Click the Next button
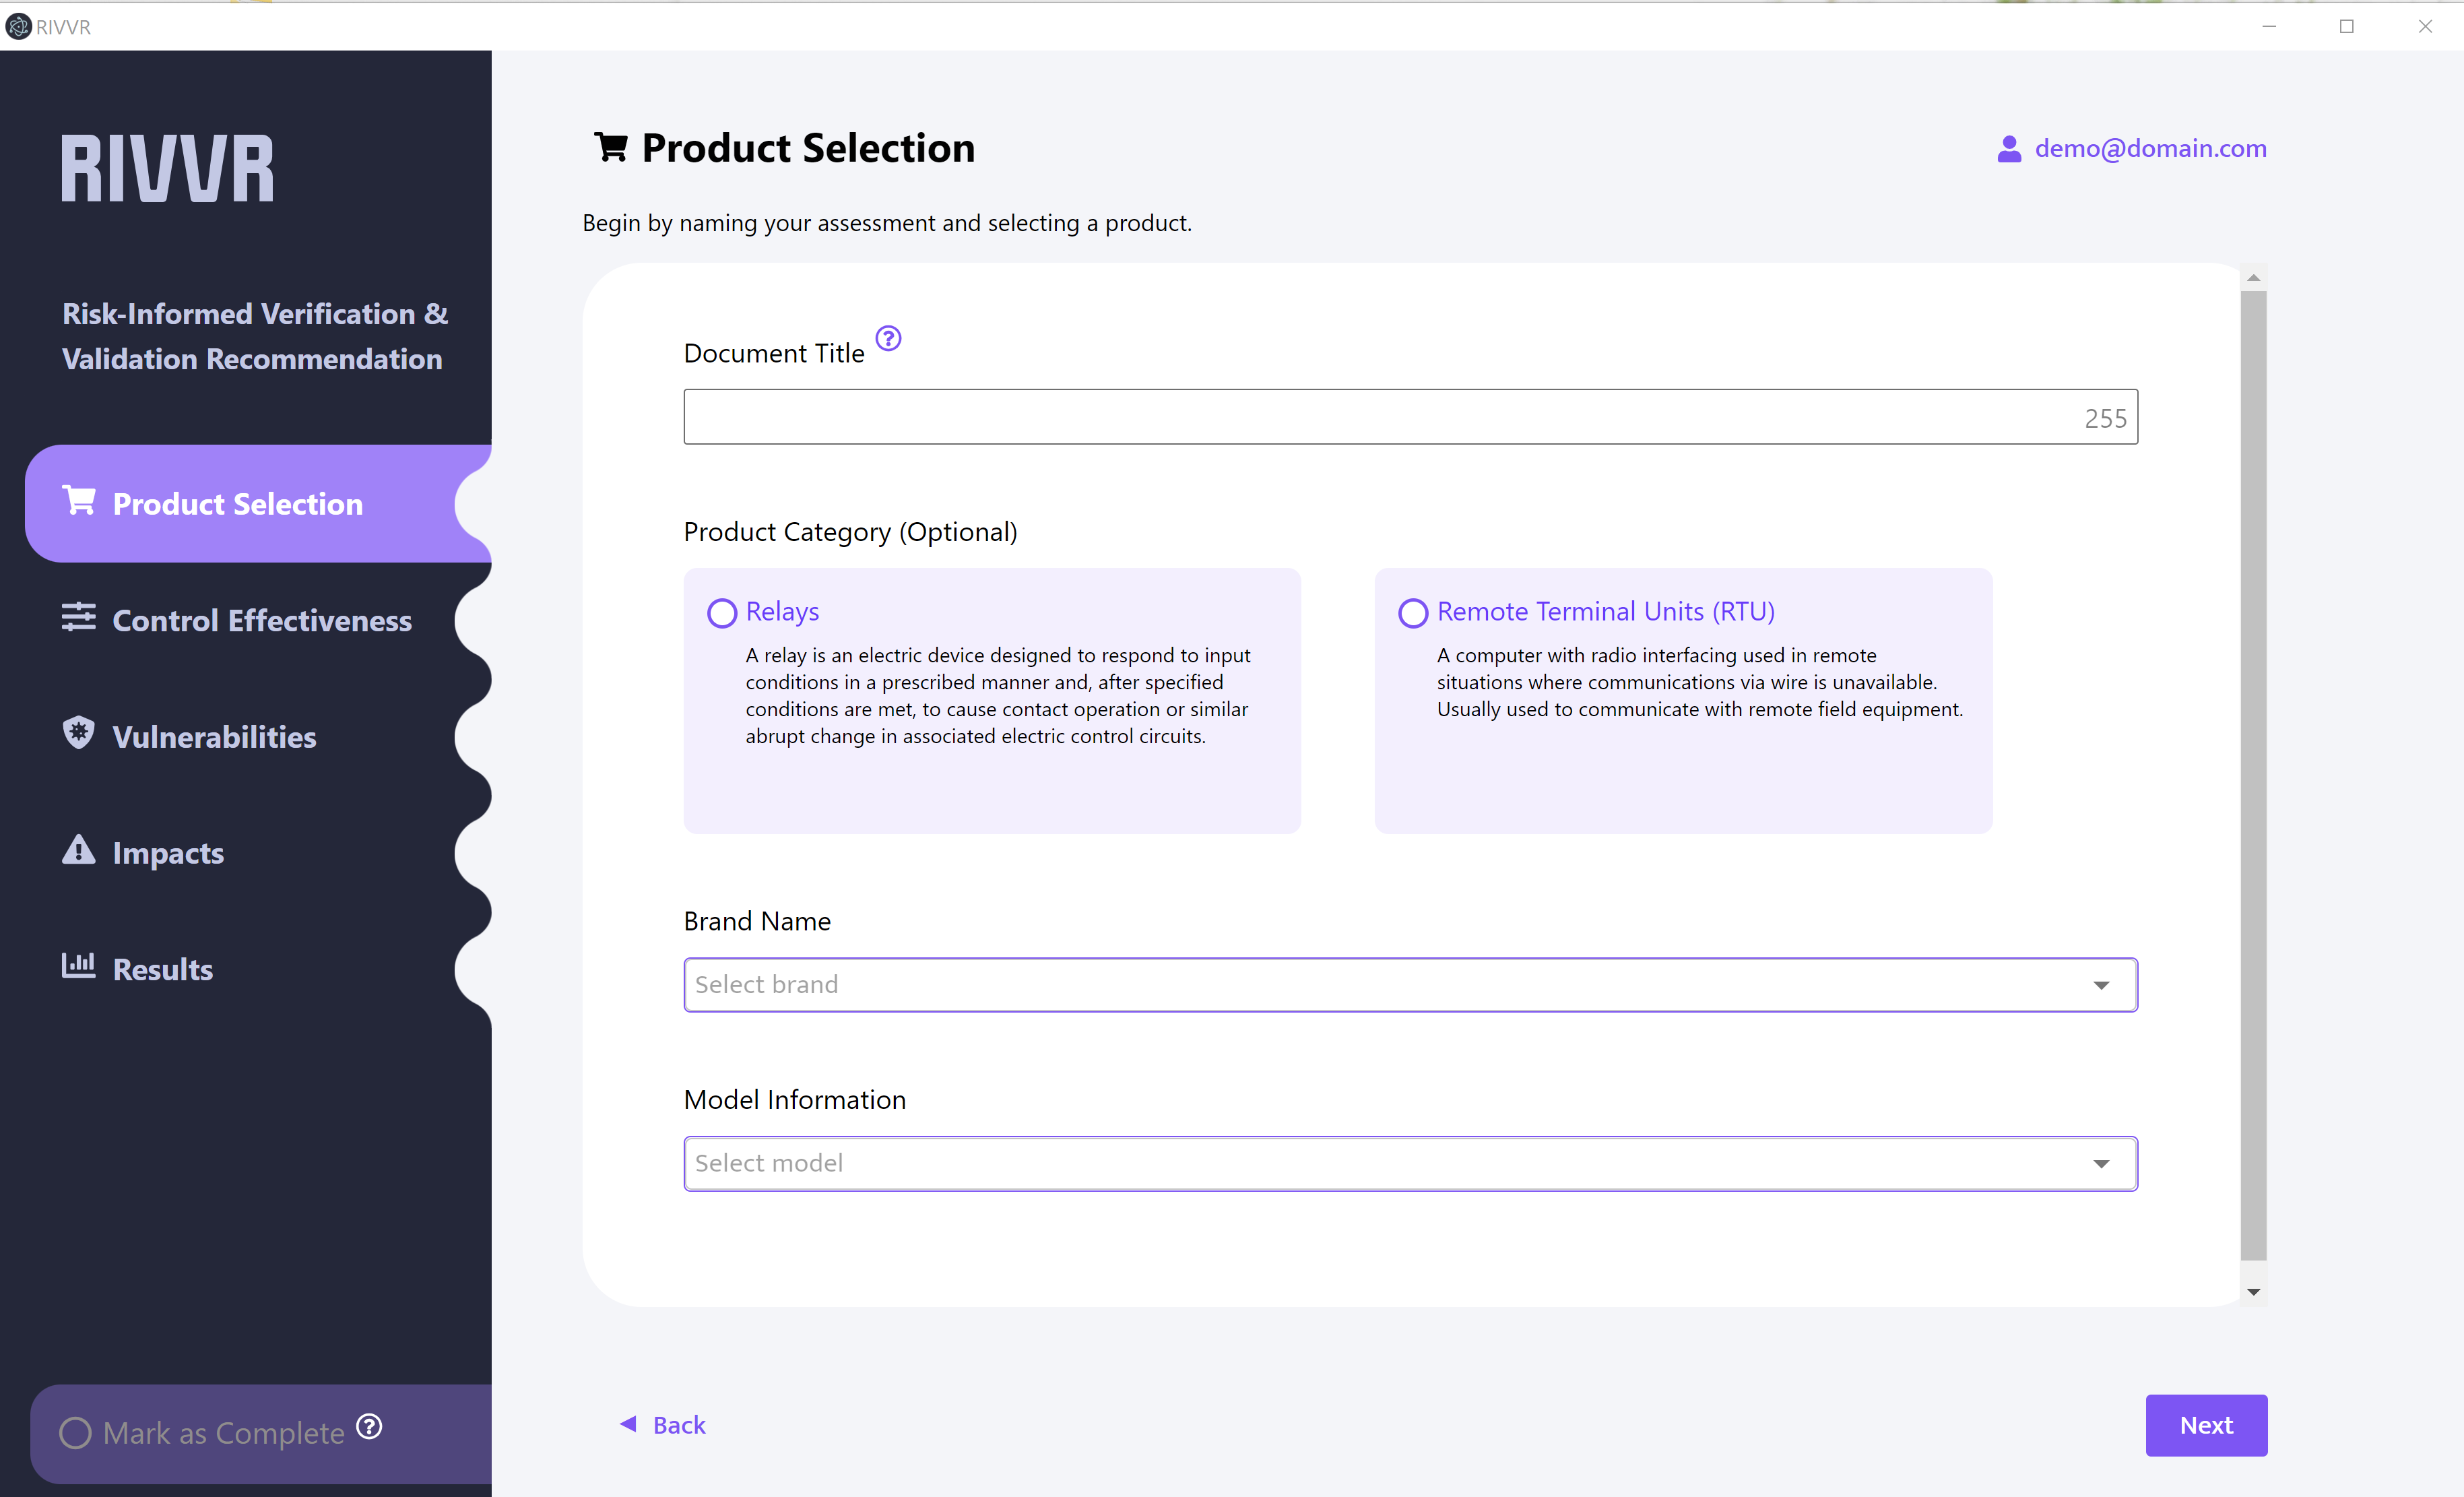 [x=2206, y=1425]
